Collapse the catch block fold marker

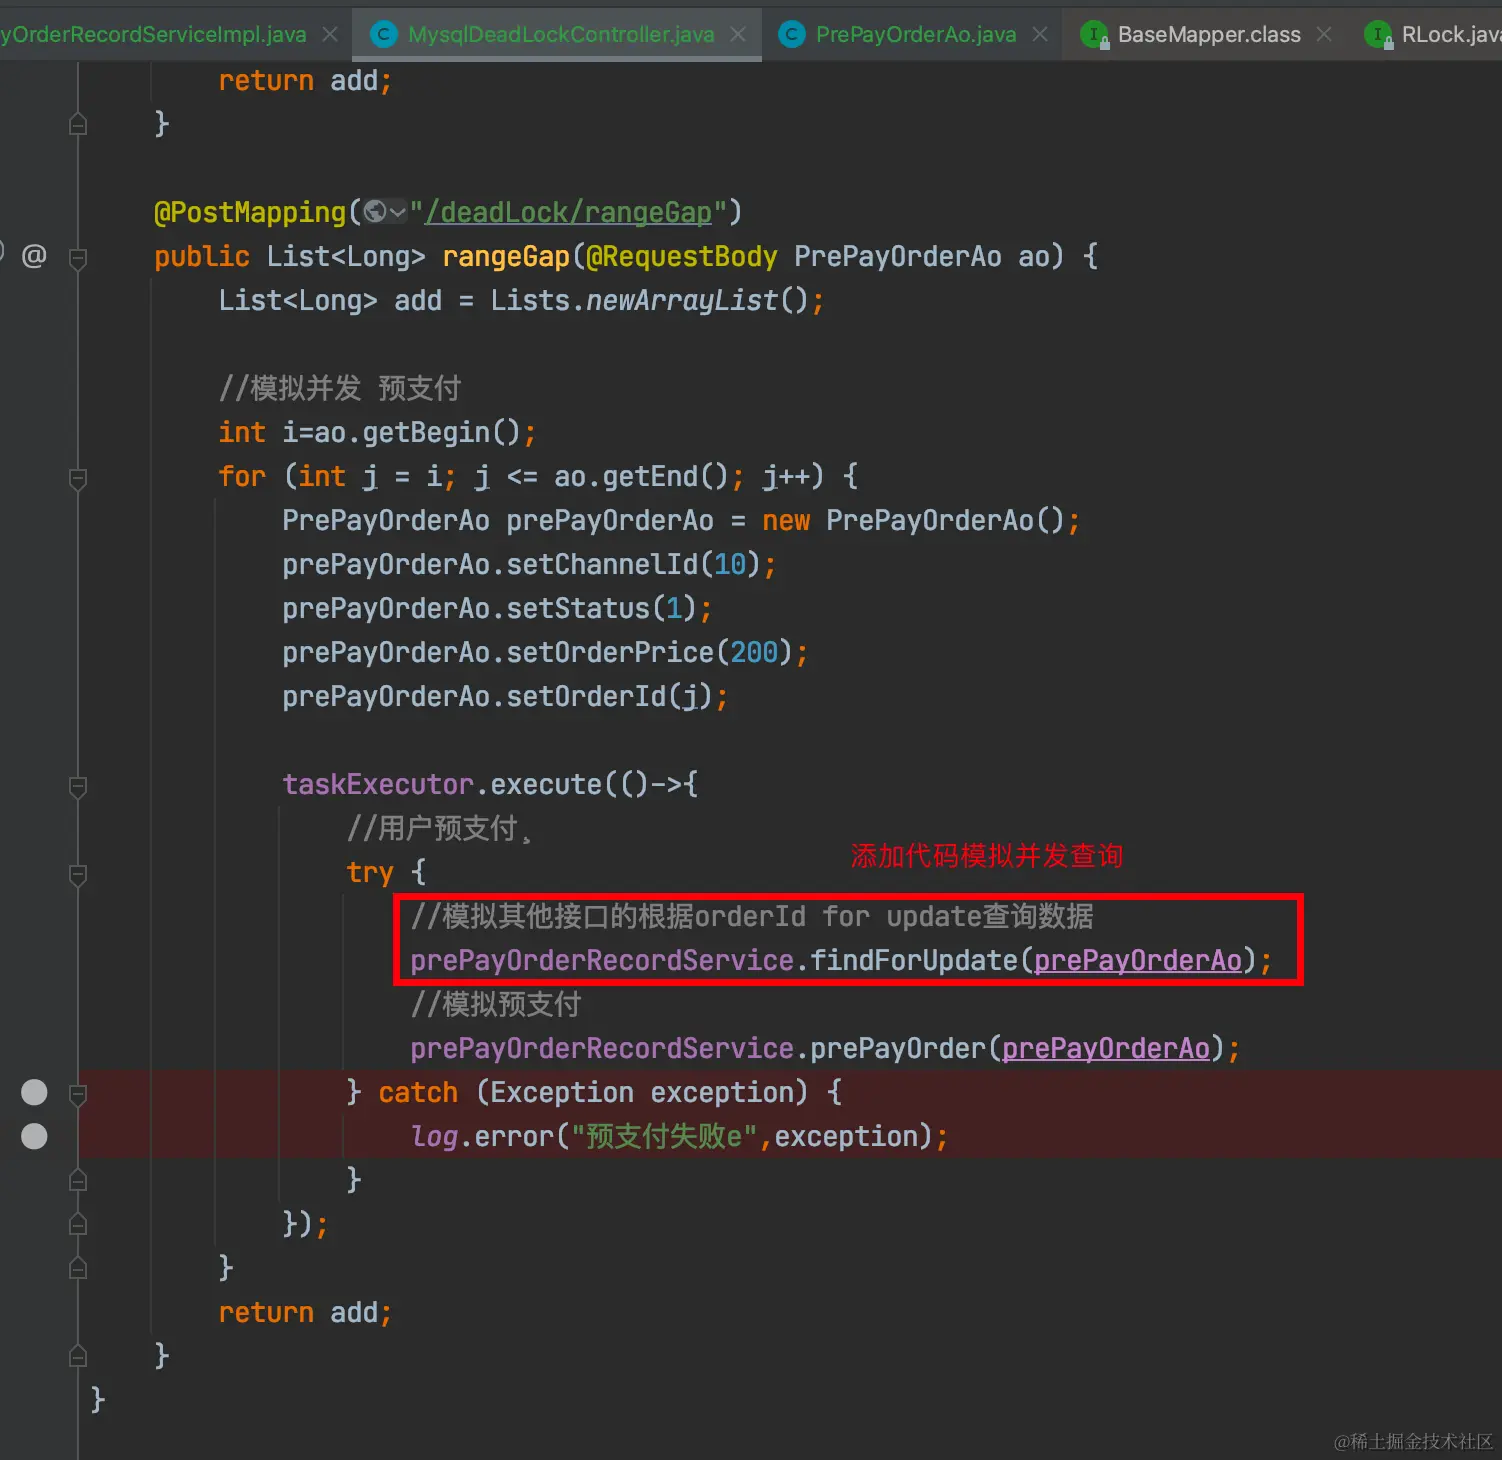(78, 1094)
